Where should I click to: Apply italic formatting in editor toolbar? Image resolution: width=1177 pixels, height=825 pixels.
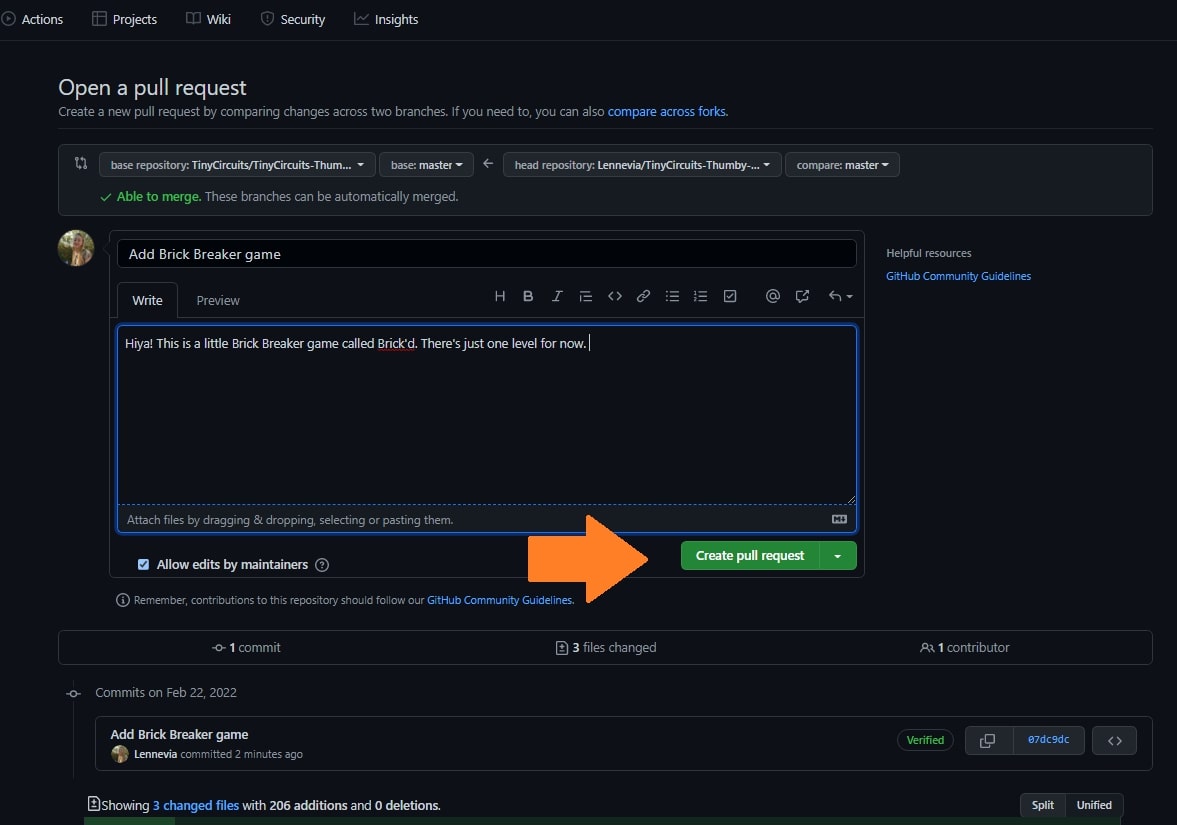point(557,296)
